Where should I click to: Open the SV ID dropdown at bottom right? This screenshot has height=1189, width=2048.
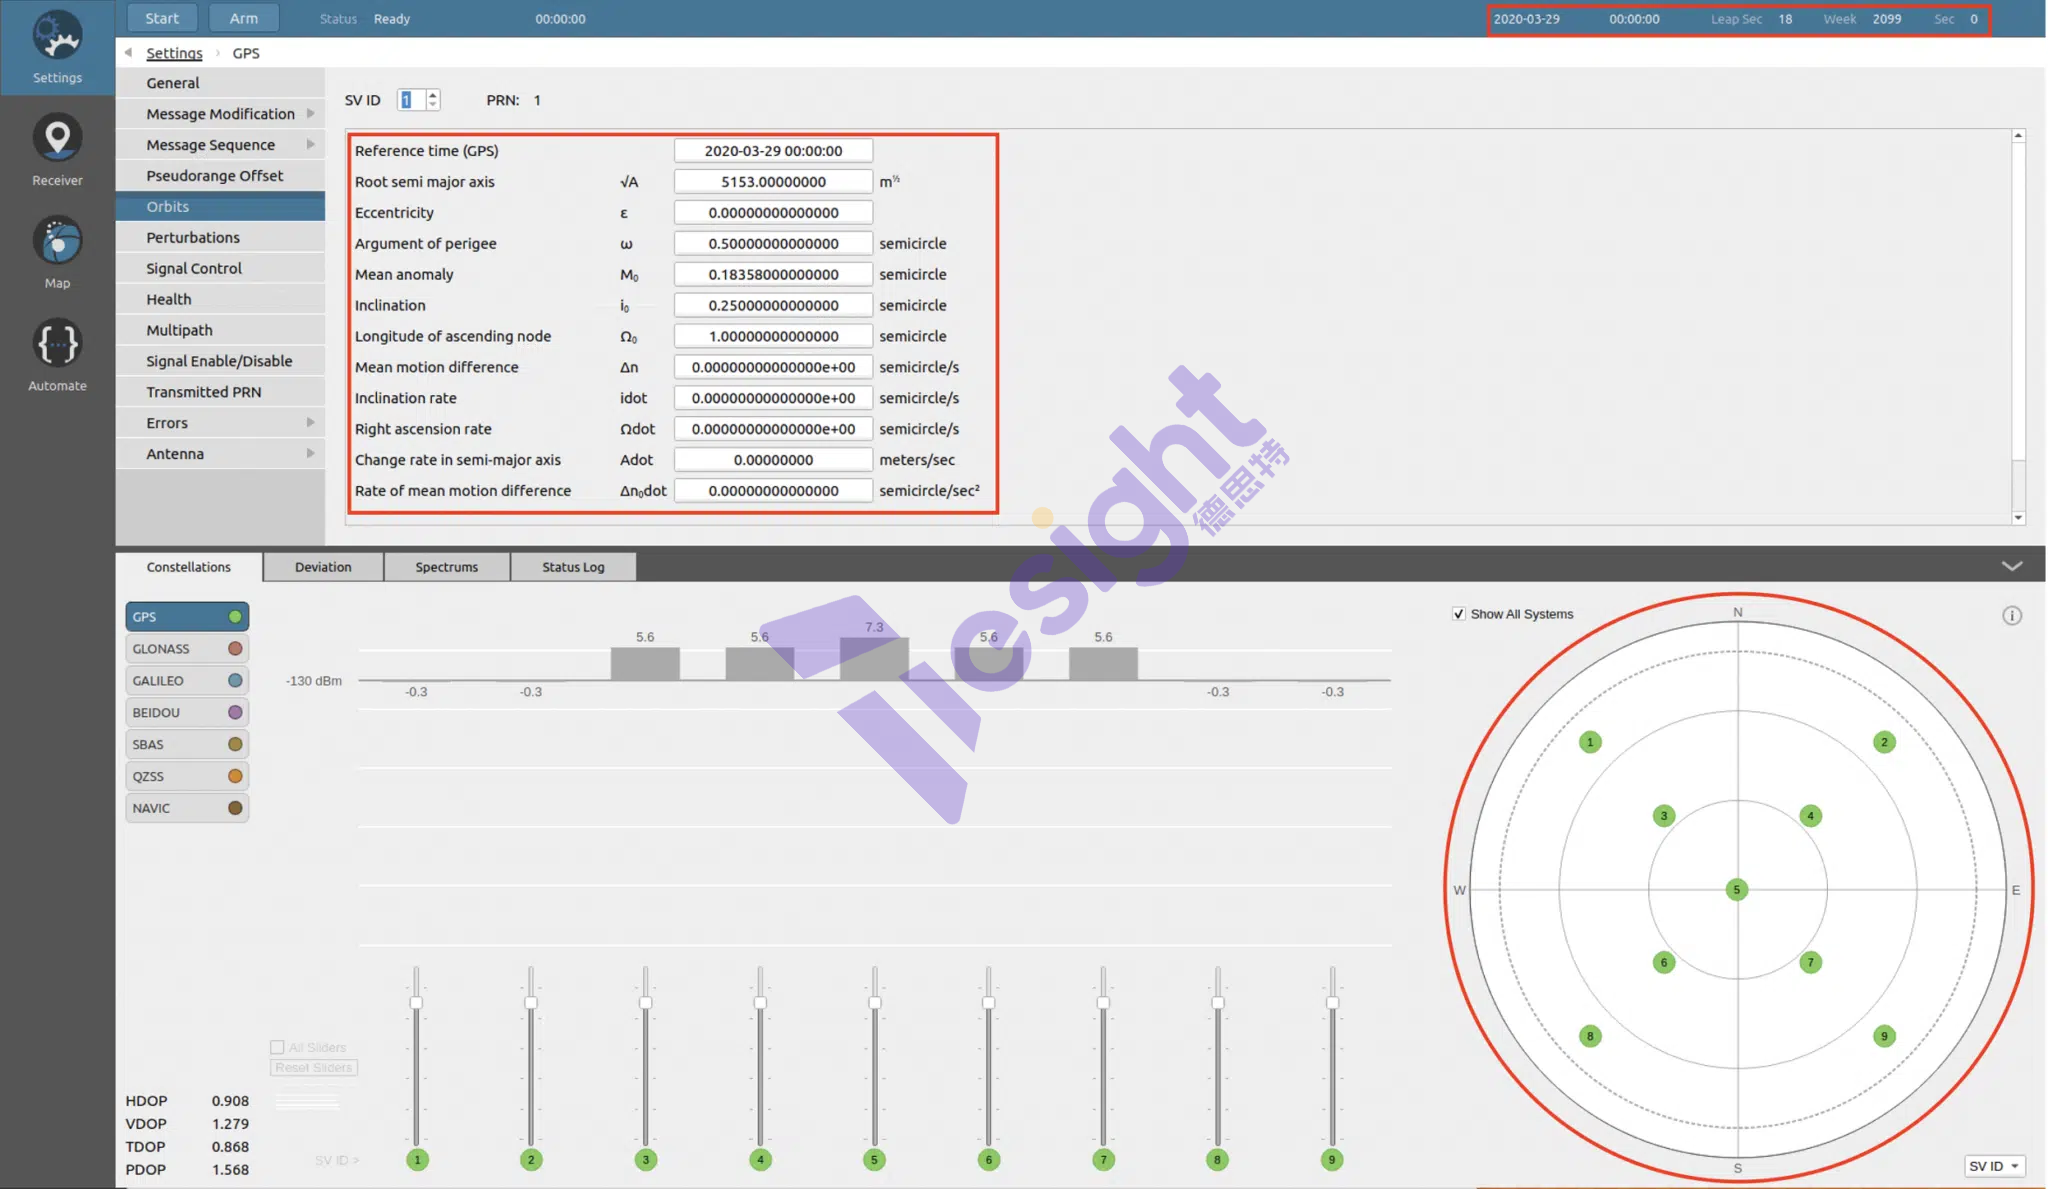1994,1166
